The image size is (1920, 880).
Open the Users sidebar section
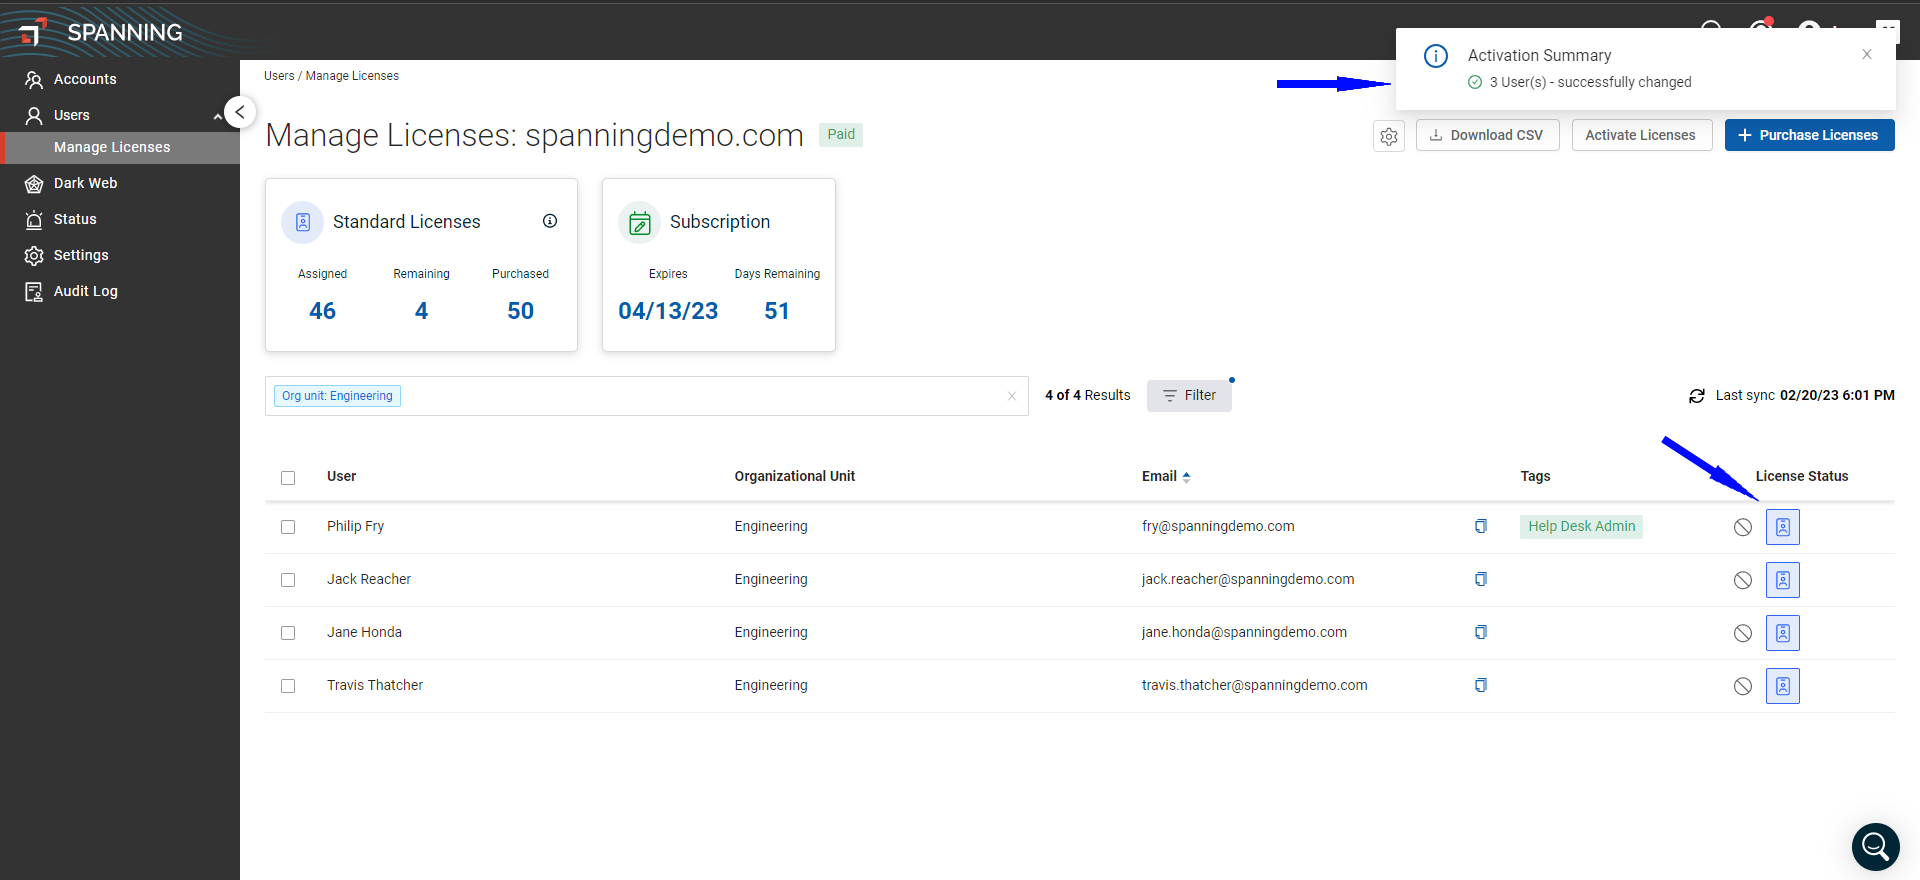(x=72, y=115)
